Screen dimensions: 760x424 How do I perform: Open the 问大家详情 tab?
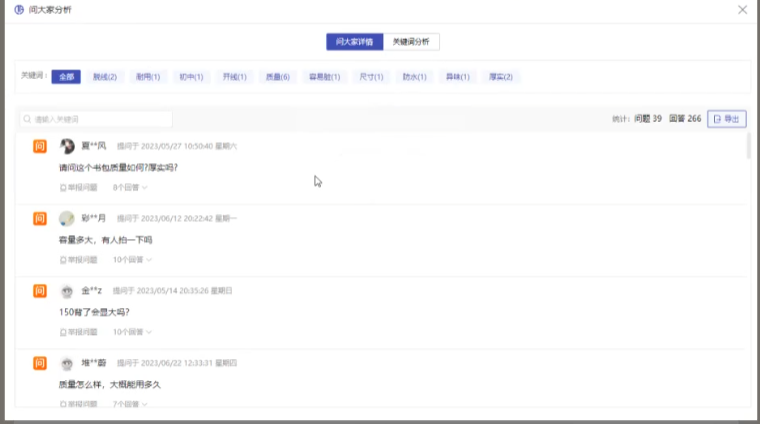354,42
